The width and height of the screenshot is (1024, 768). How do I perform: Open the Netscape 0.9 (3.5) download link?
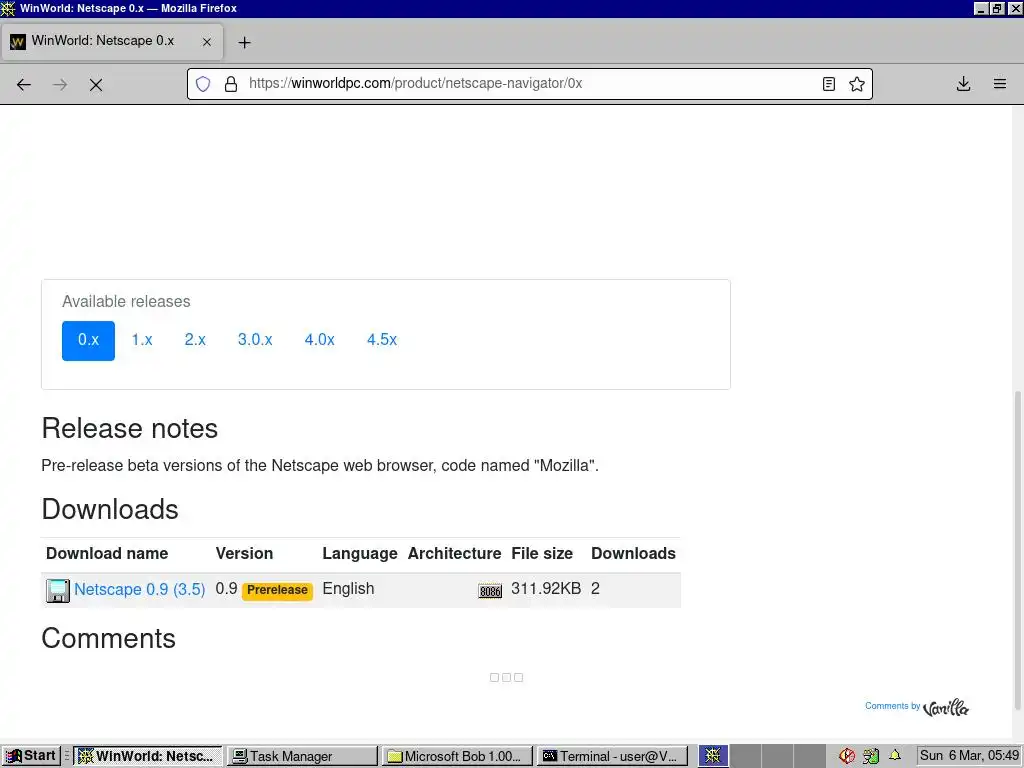tap(140, 589)
